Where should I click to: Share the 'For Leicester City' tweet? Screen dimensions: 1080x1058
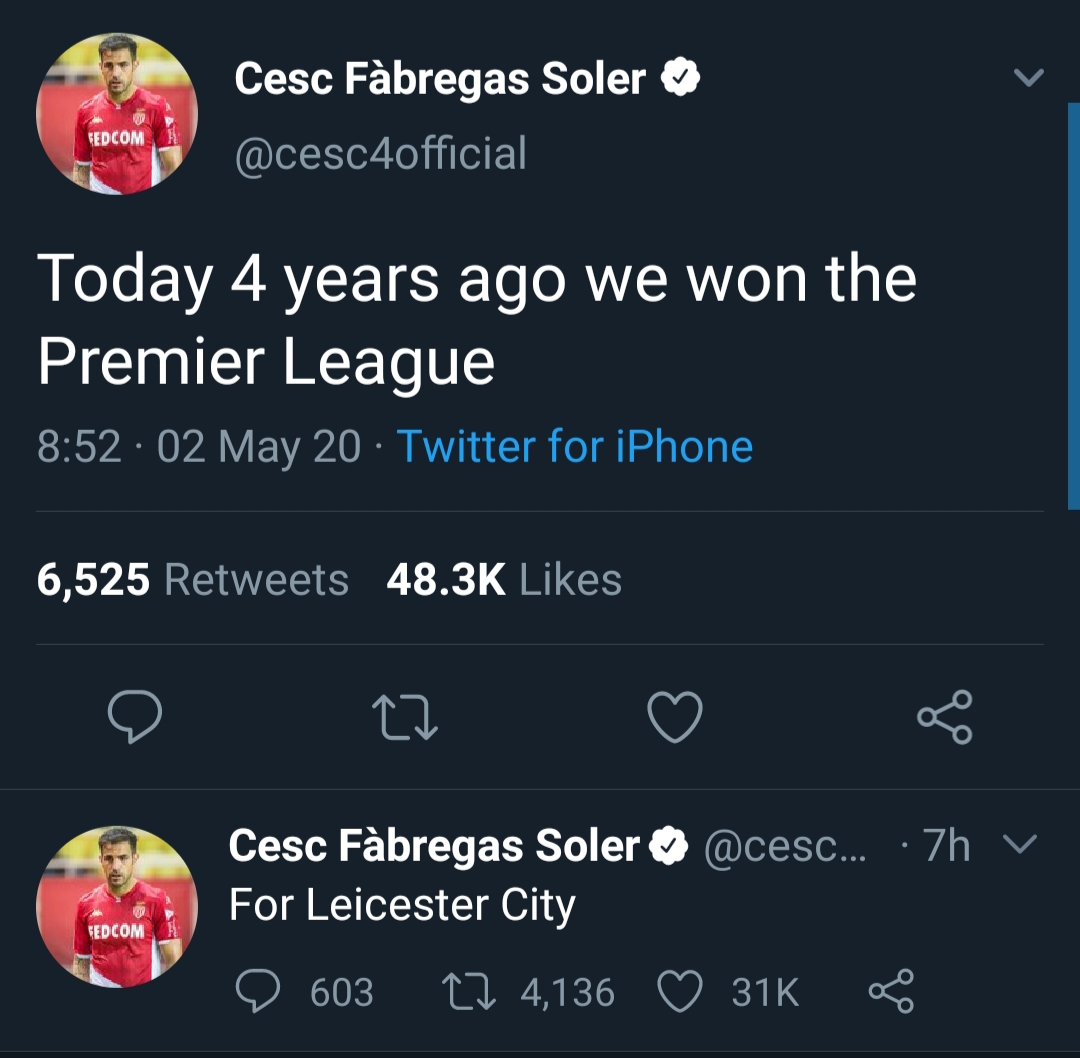891,991
